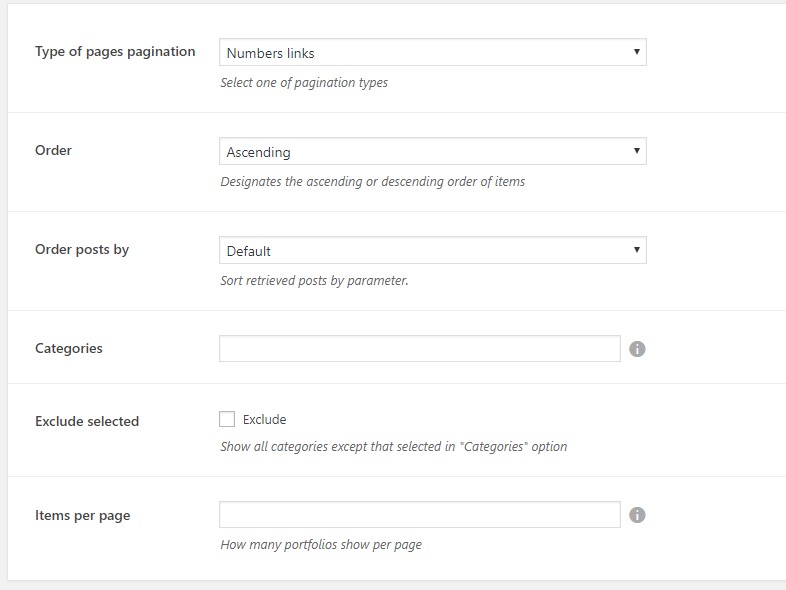The height and width of the screenshot is (590, 786).
Task: Click the 'Order posts by' label
Action: (82, 249)
